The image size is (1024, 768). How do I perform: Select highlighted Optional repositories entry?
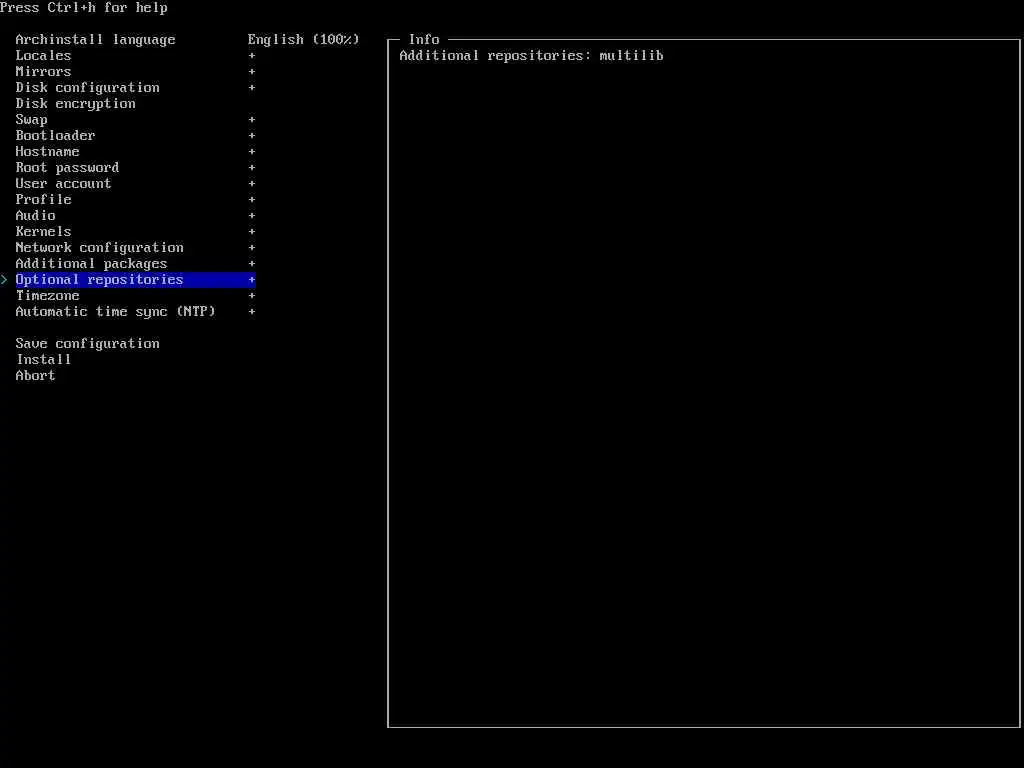[135, 280]
